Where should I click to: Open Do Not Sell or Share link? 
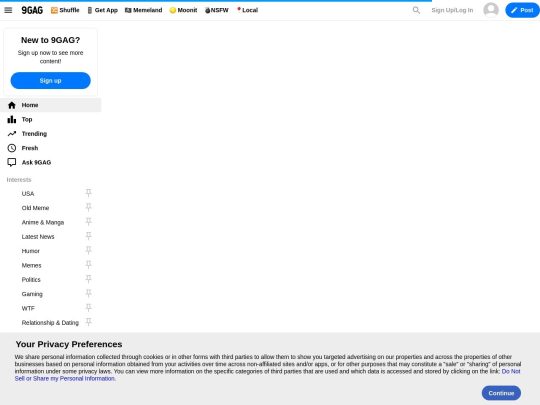pos(267,375)
